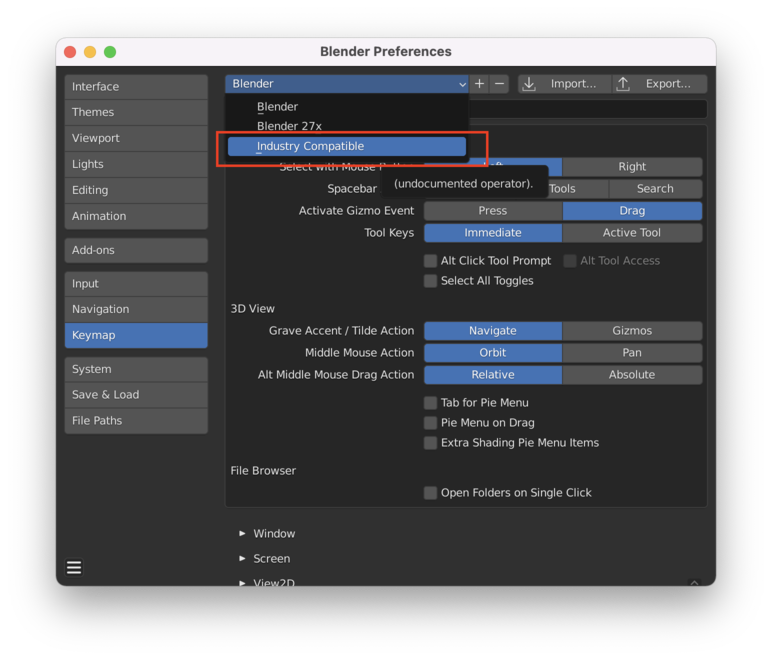
Task: Set middle mouse action to Orbit
Action: coord(493,353)
